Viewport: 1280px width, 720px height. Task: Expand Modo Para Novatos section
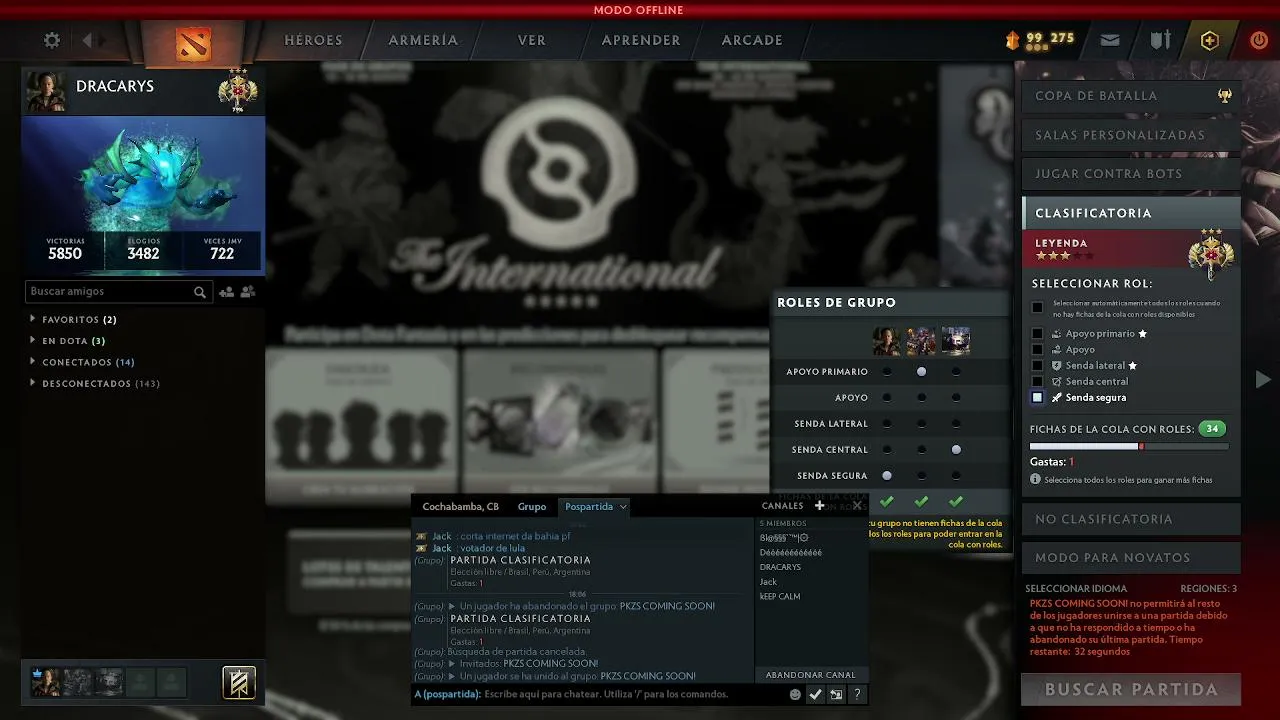click(1131, 558)
